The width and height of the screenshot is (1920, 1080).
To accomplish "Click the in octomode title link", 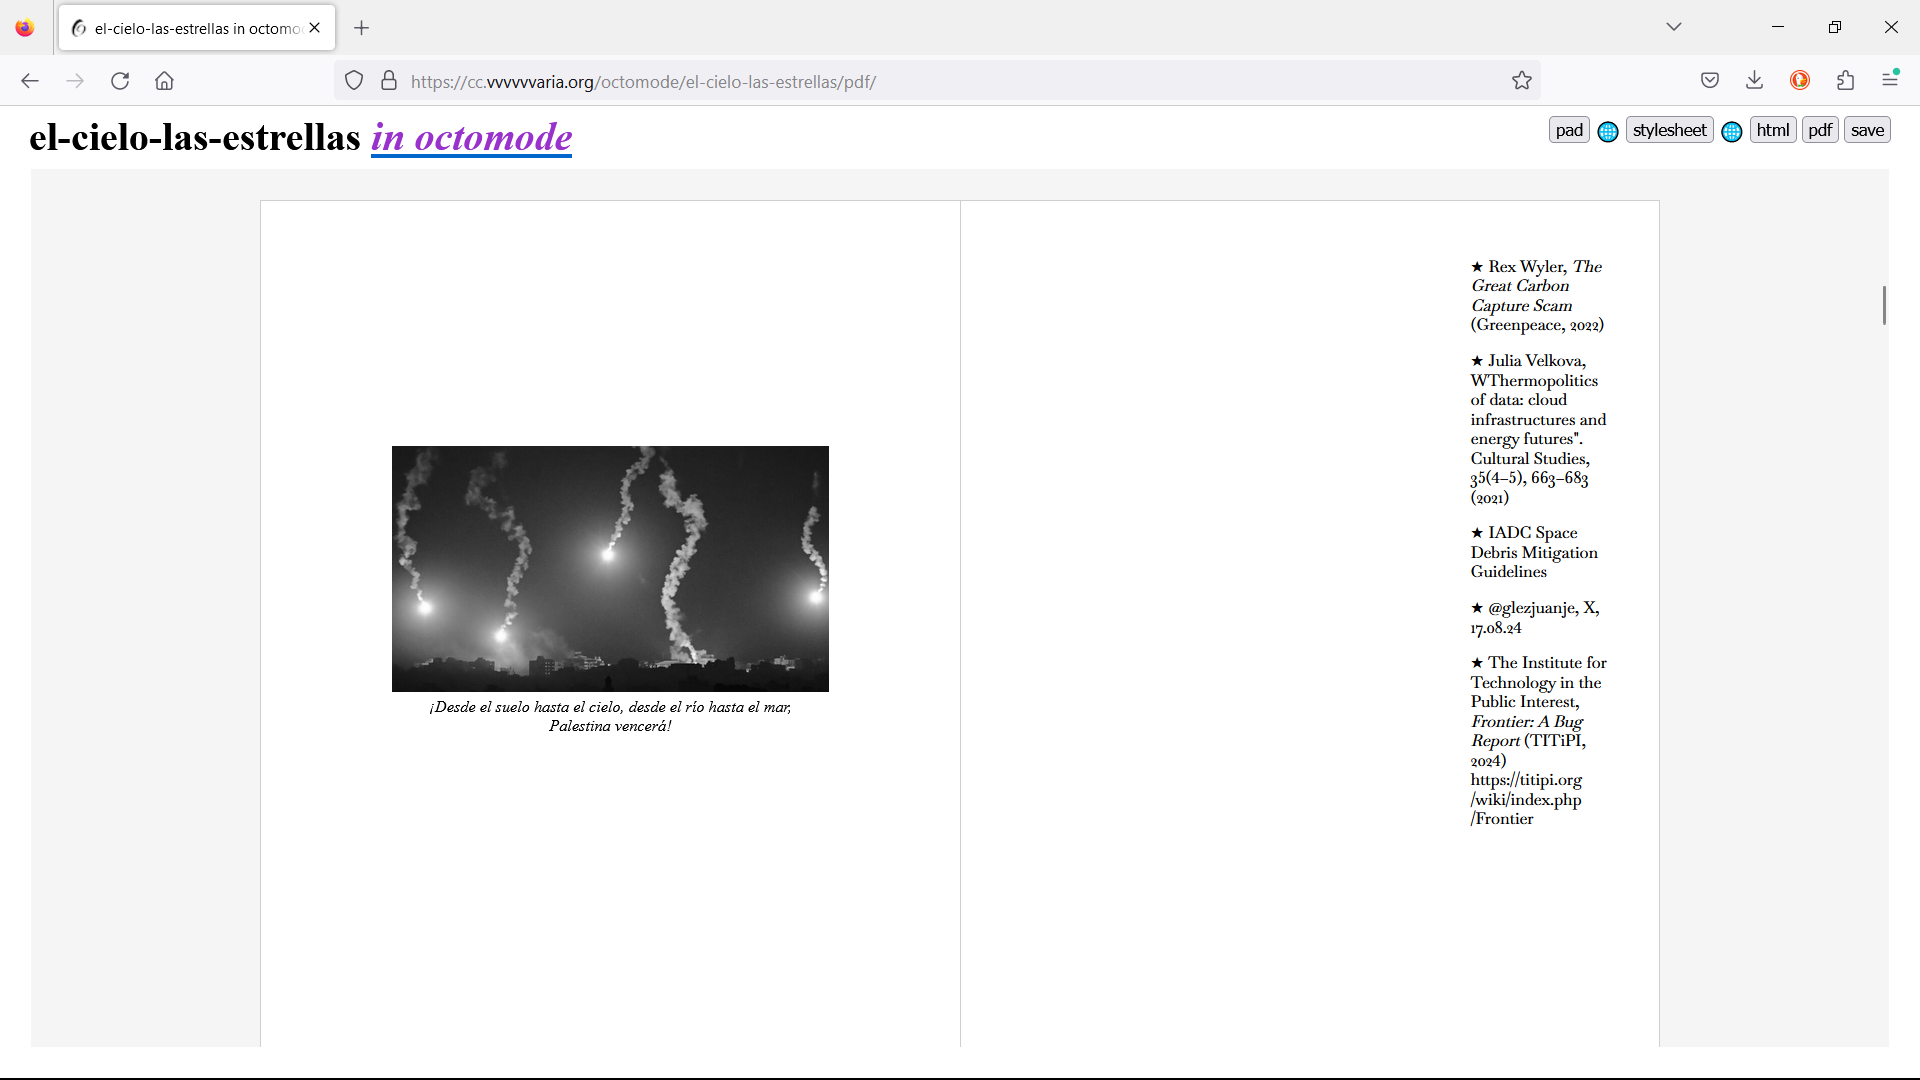I will click(471, 137).
